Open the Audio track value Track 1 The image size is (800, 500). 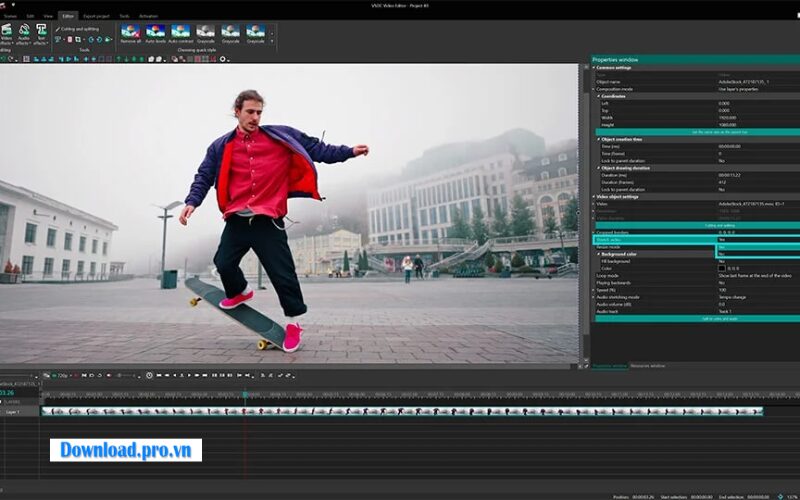point(758,311)
